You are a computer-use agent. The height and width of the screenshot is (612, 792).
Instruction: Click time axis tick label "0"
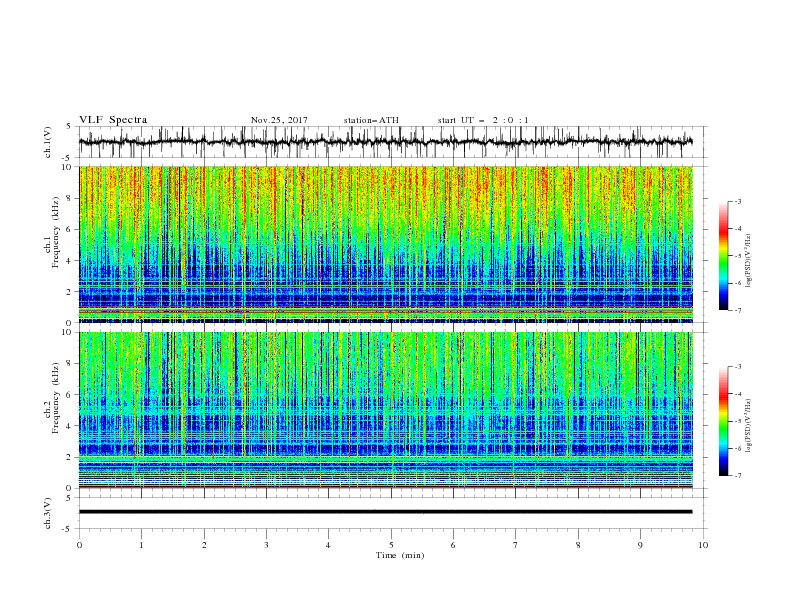pyautogui.click(x=79, y=545)
